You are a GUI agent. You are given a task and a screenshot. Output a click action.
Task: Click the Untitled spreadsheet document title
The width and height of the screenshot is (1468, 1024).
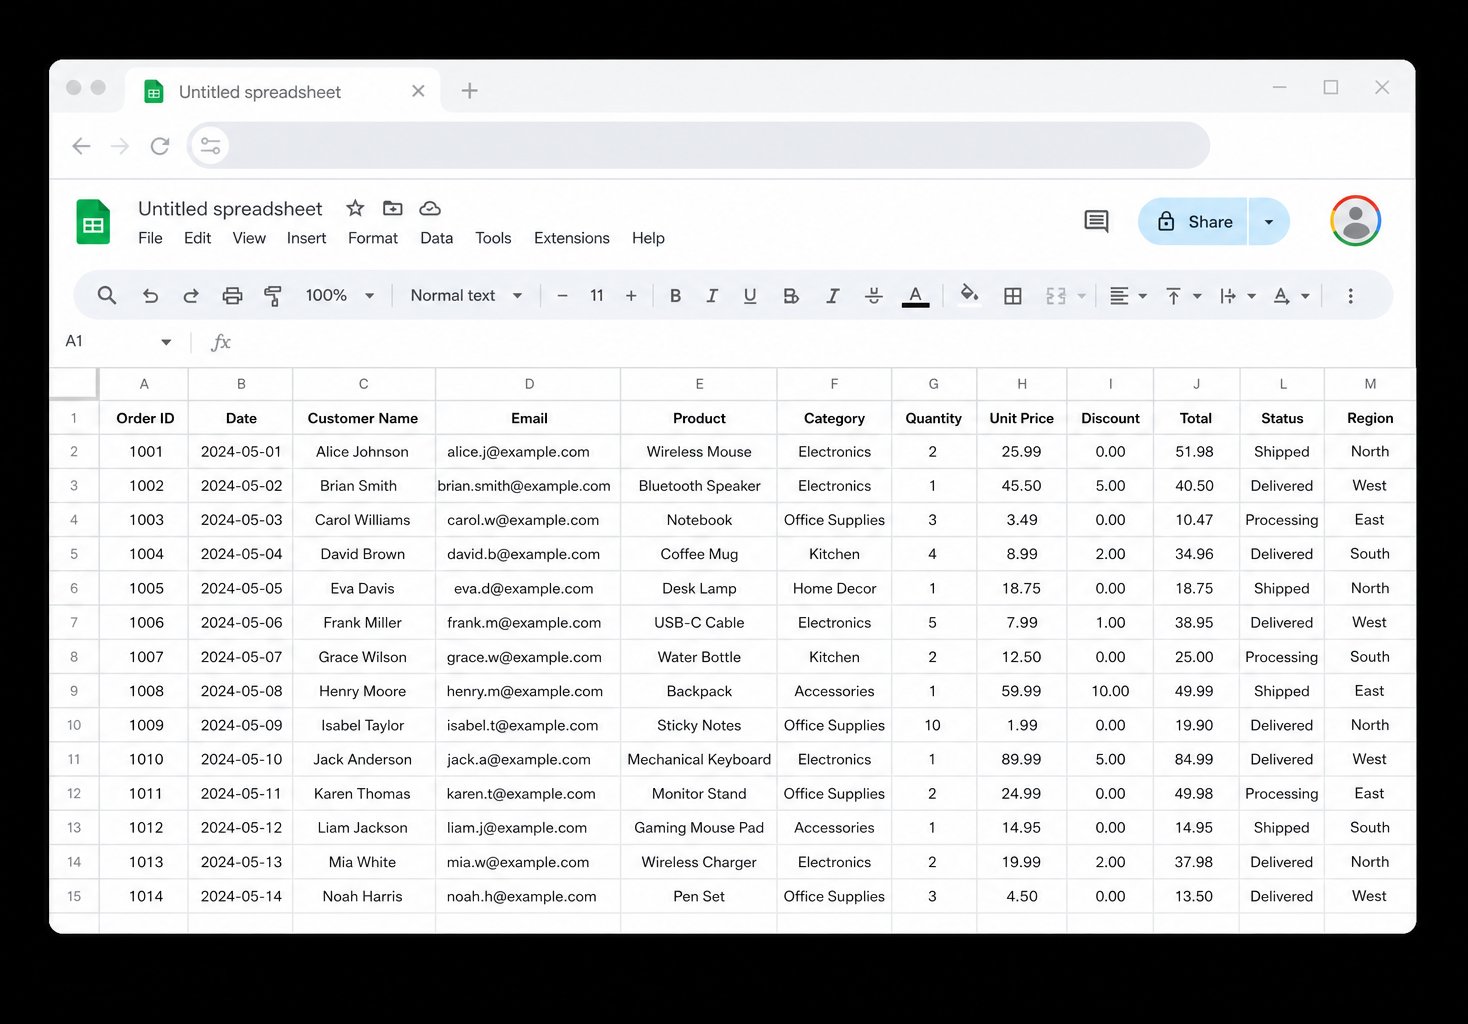230,208
